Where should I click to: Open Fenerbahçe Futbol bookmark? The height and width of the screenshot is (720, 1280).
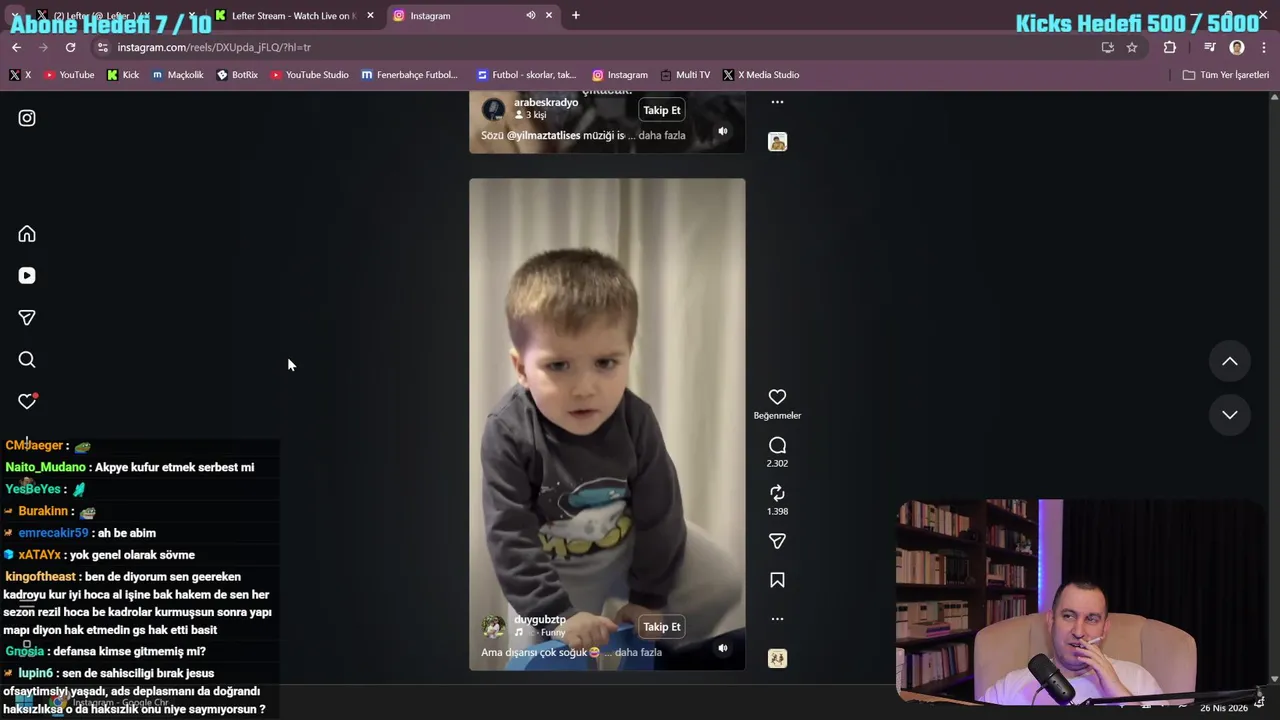[x=409, y=75]
